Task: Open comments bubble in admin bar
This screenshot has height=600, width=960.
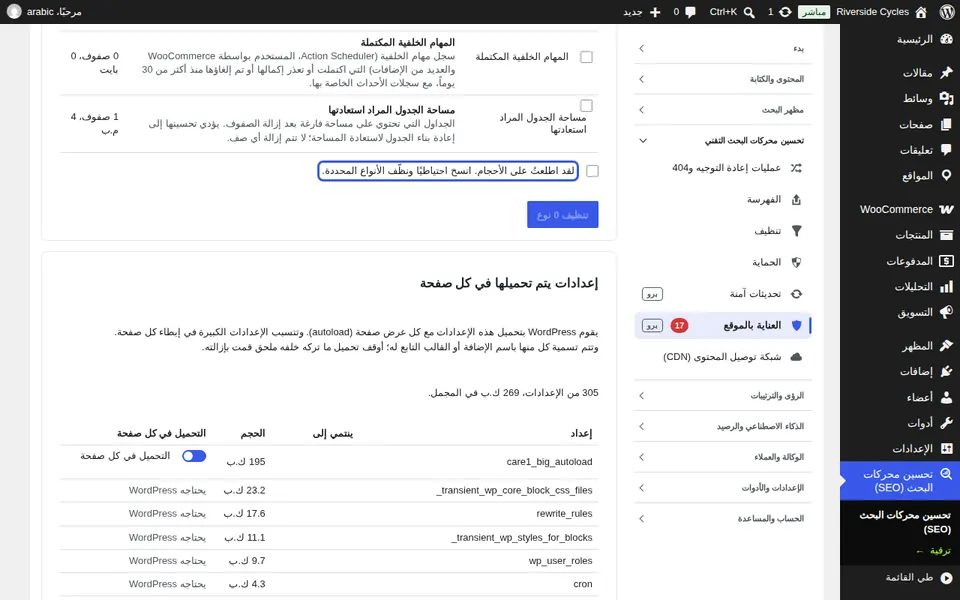Action: (684, 12)
